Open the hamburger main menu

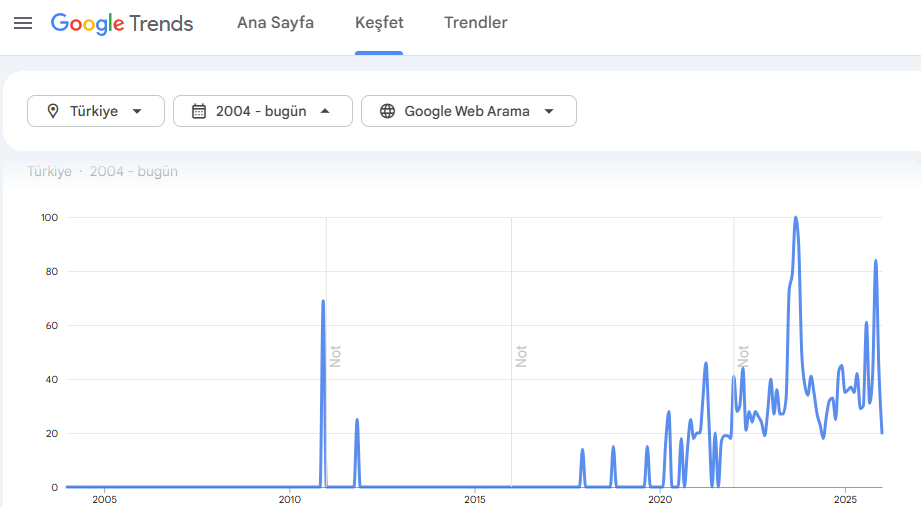[x=23, y=23]
